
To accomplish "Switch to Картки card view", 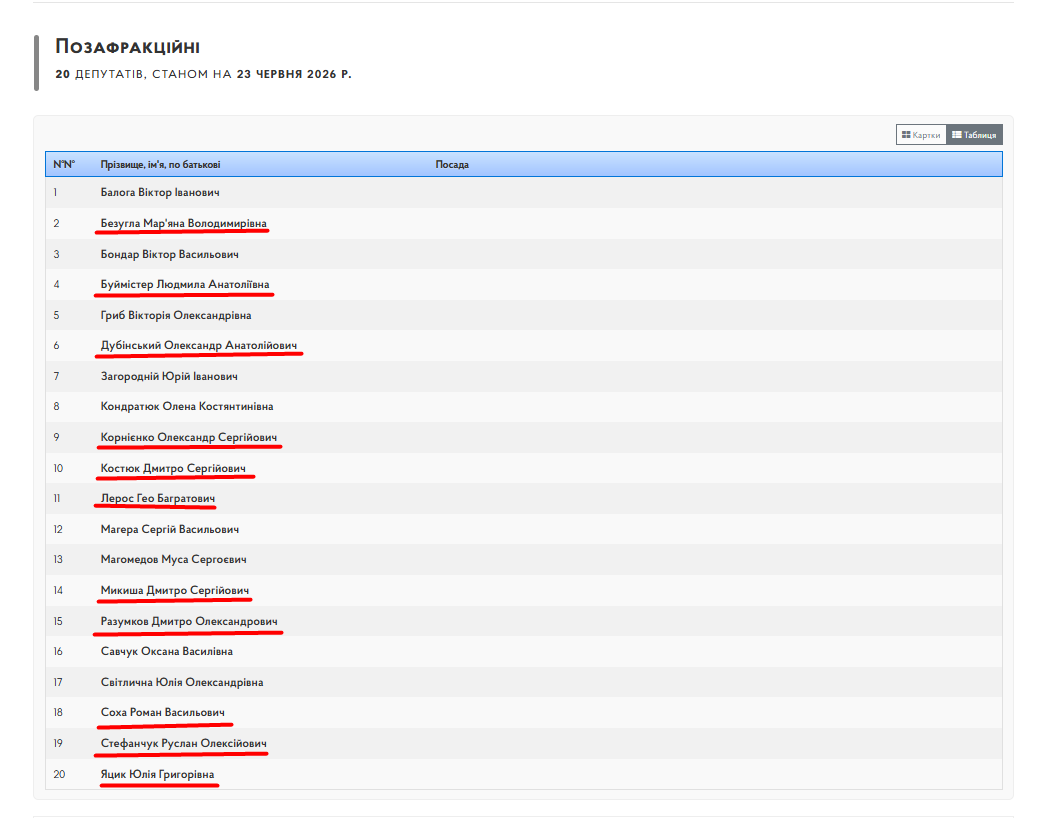I will pos(921,135).
